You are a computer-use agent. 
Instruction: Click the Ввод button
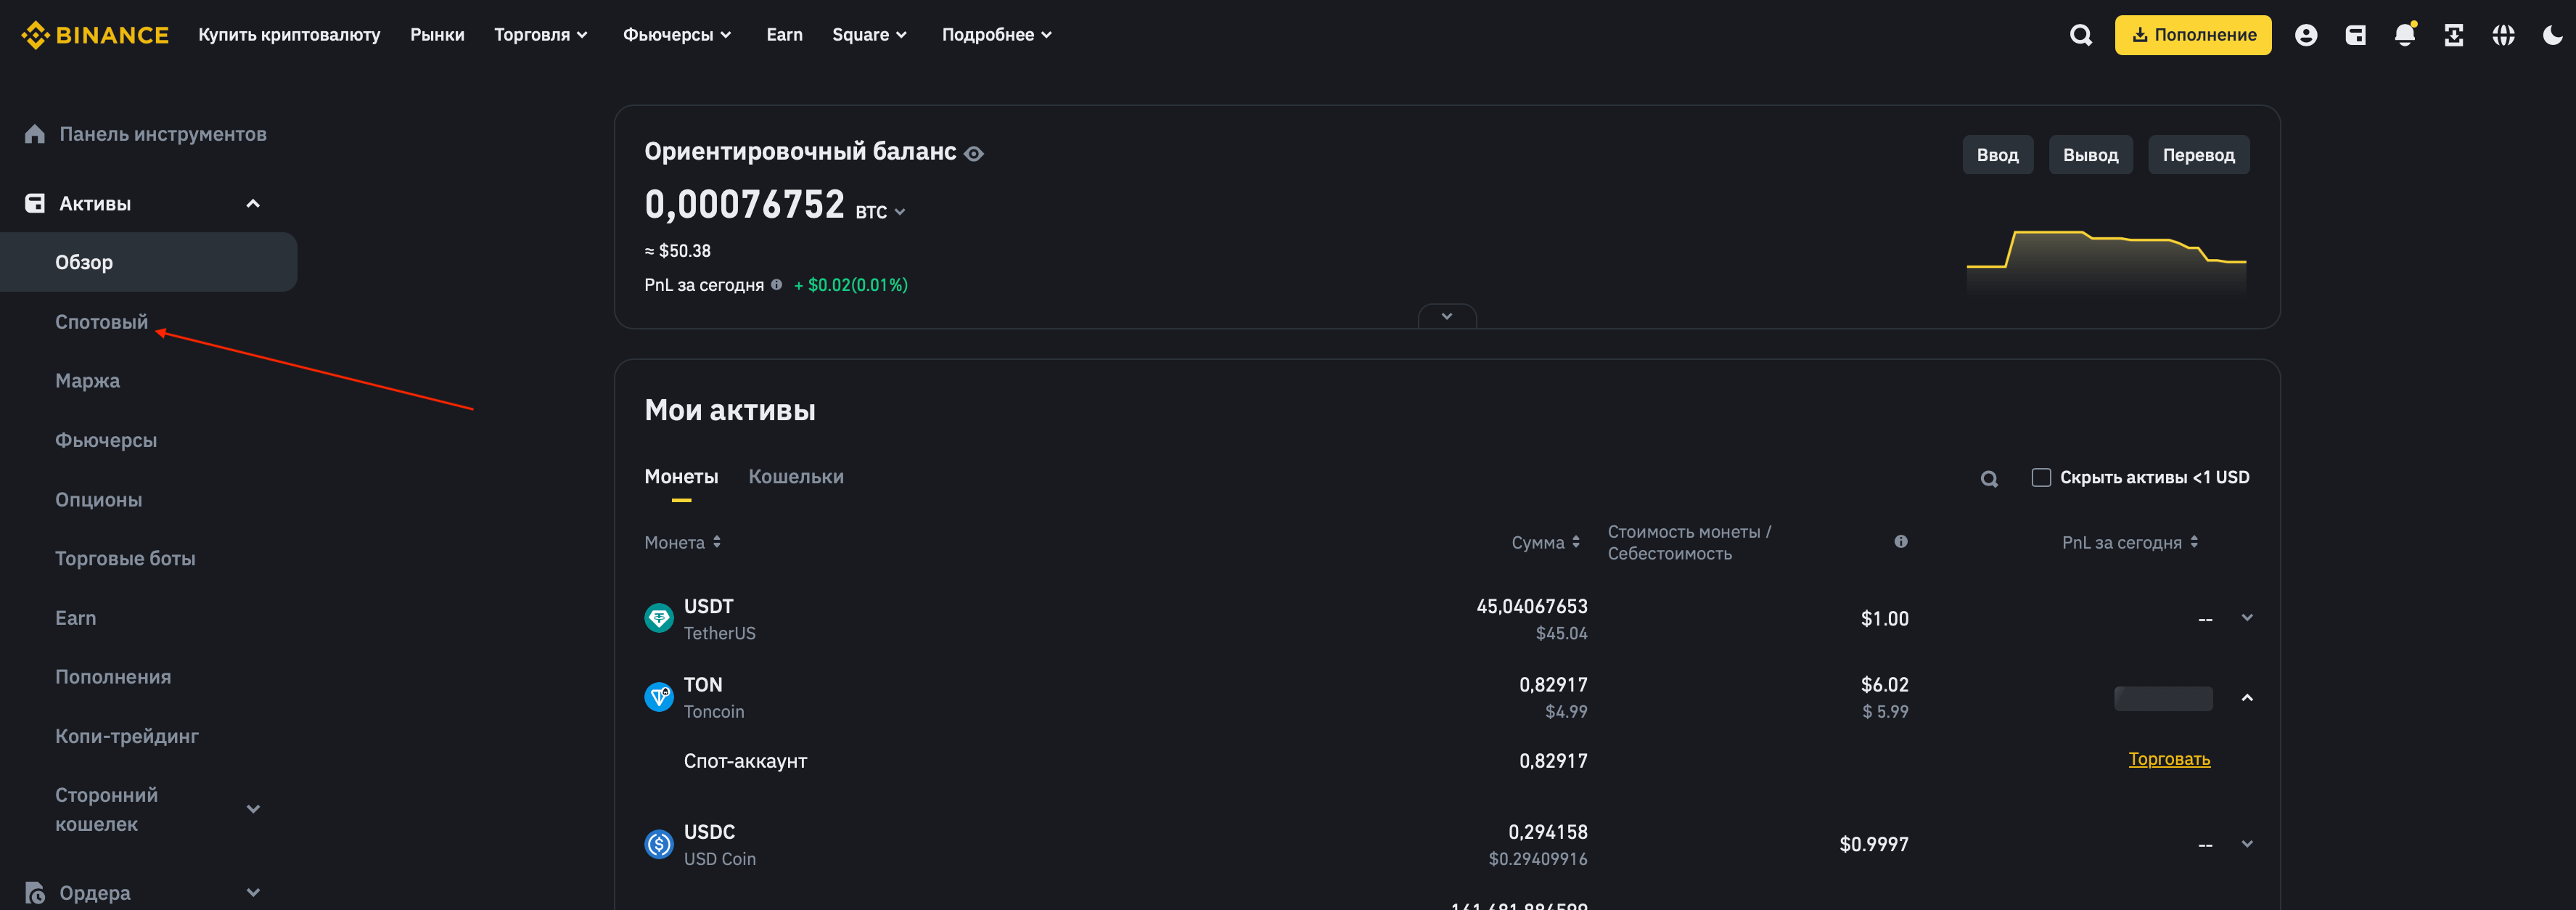[1997, 155]
